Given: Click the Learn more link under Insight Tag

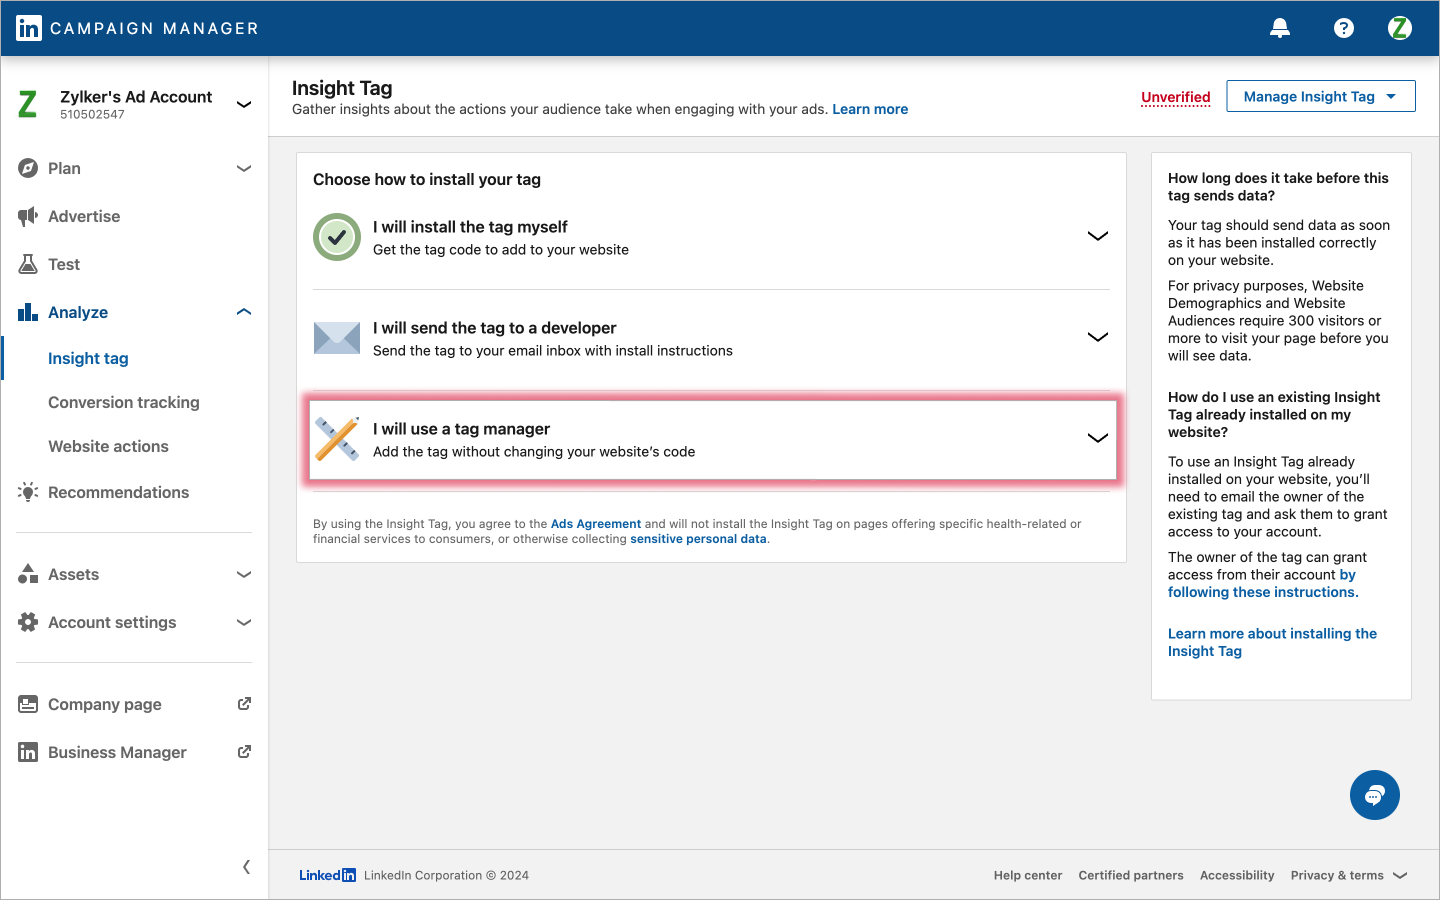Looking at the screenshot, I should [870, 109].
